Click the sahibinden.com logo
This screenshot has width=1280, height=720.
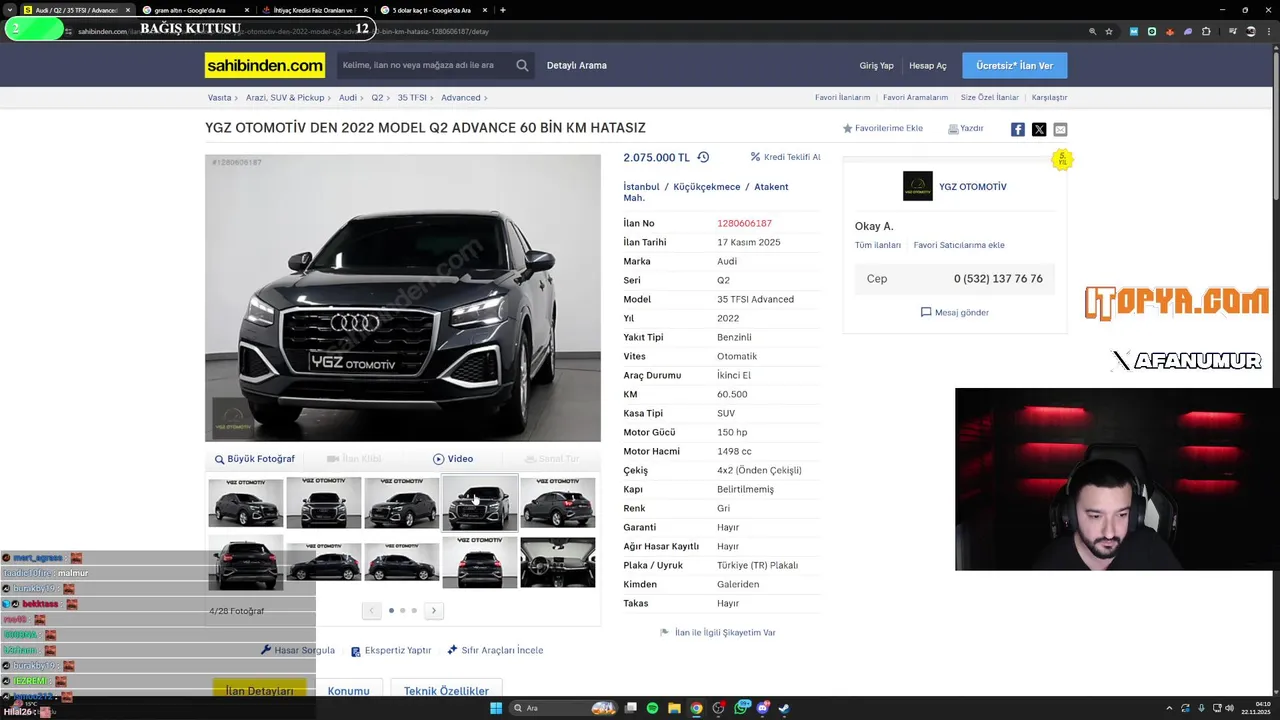tap(265, 65)
